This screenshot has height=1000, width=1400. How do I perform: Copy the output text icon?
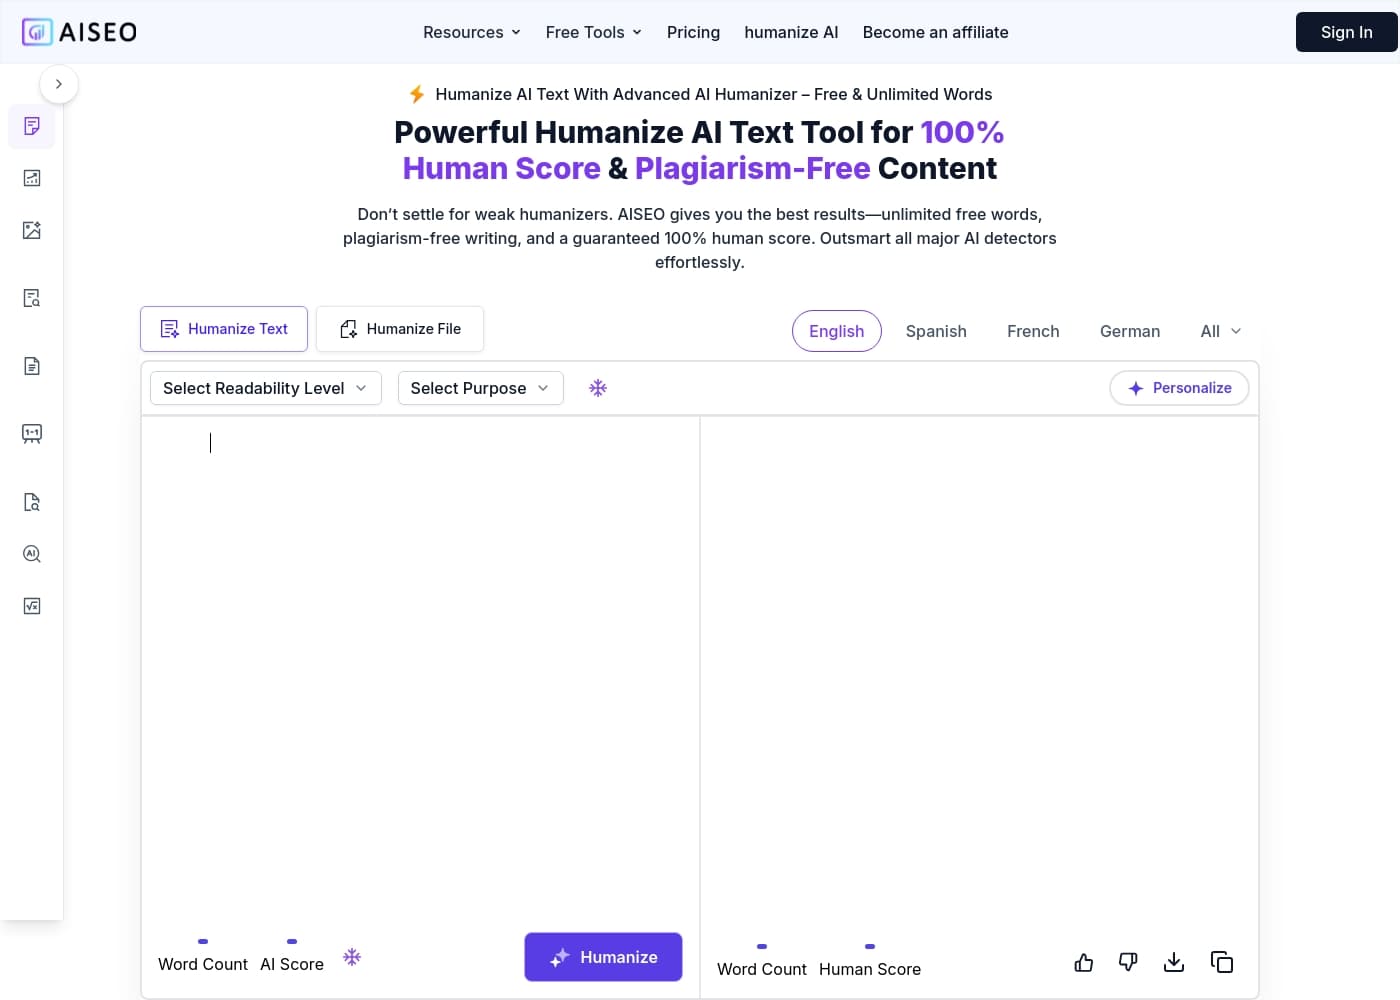(x=1222, y=962)
